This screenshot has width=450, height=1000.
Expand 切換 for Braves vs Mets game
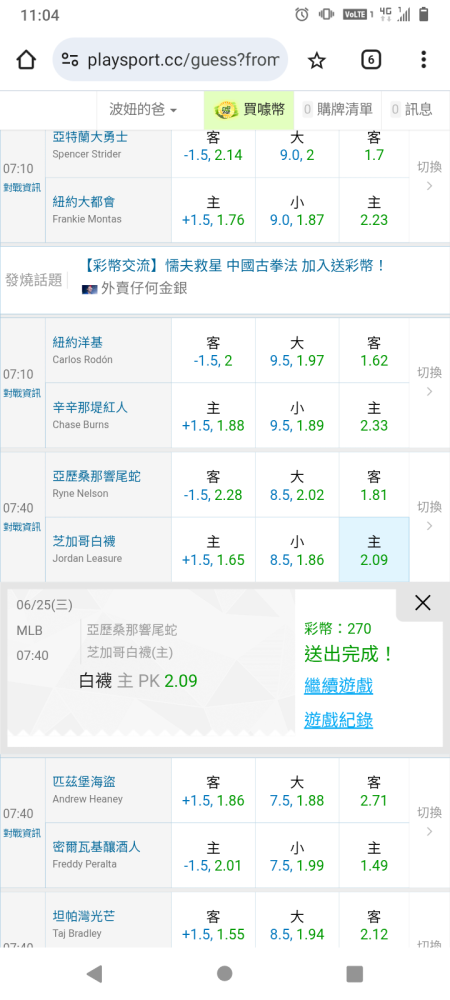point(430,176)
